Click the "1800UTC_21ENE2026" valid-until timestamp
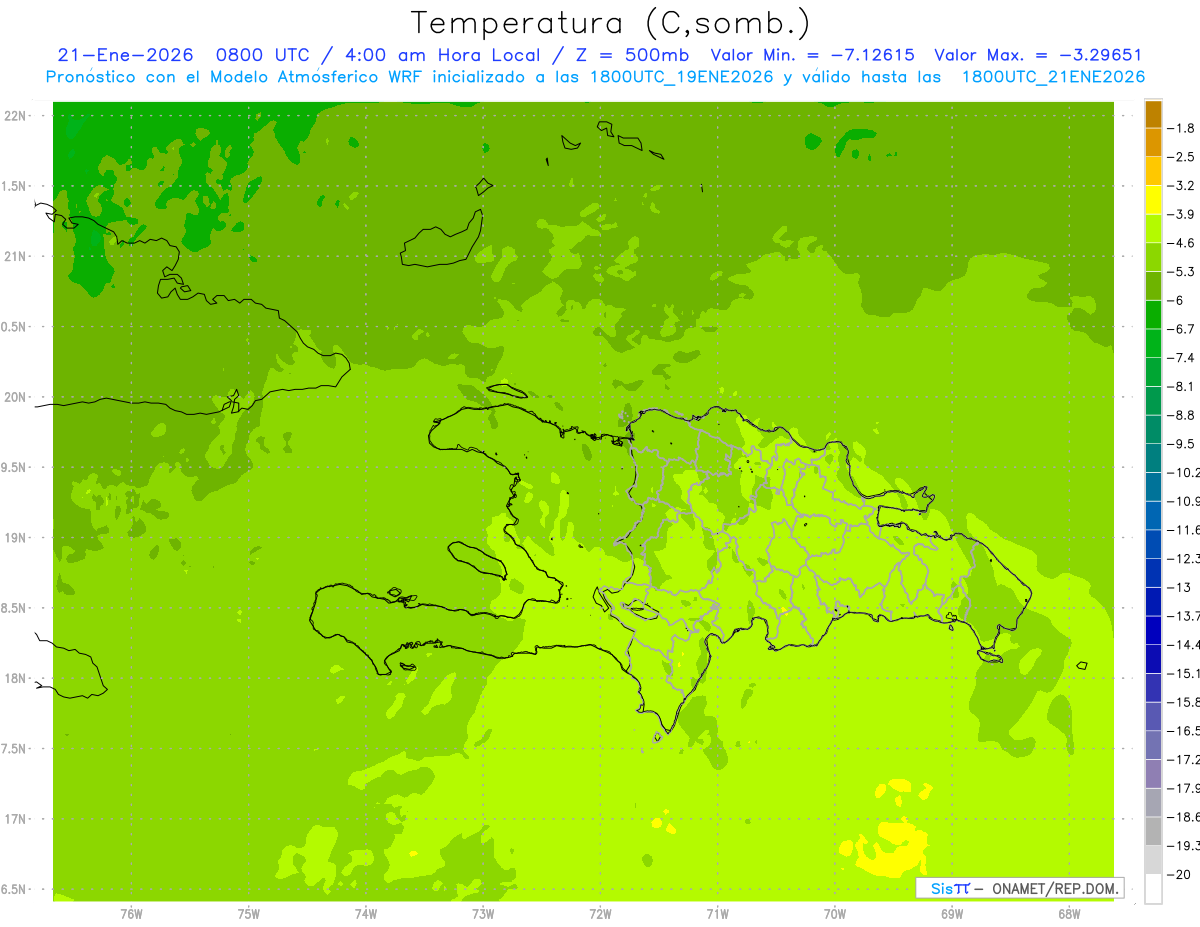Viewport: 1200px width, 927px height. 1053,77
